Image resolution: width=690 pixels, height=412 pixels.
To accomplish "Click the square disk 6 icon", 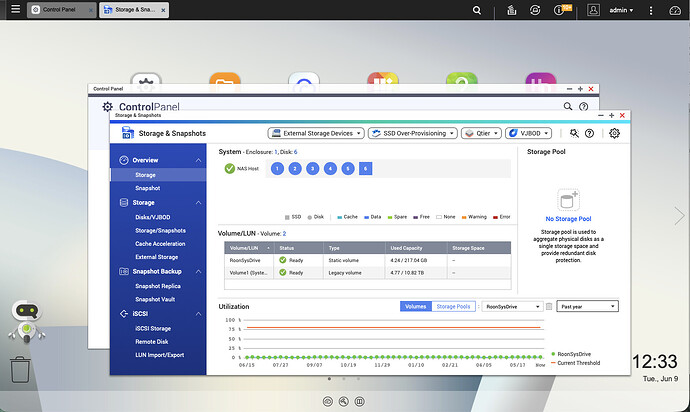I will (365, 169).
